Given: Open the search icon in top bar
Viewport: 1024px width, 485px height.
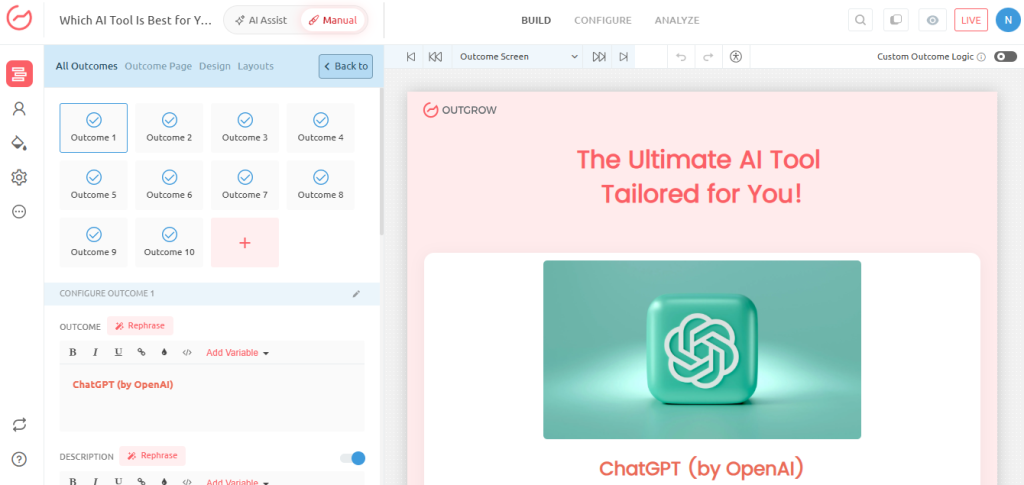Looking at the screenshot, I should pyautogui.click(x=861, y=20).
